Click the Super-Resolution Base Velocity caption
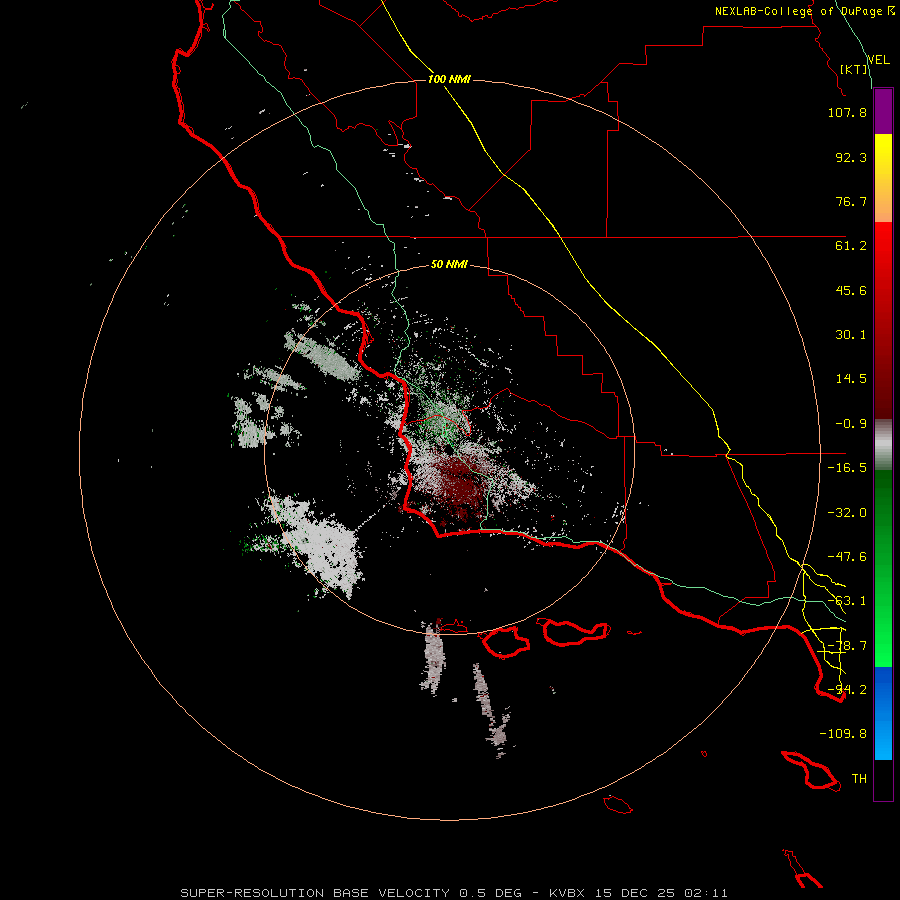Screen dimensions: 900x900 [454, 893]
